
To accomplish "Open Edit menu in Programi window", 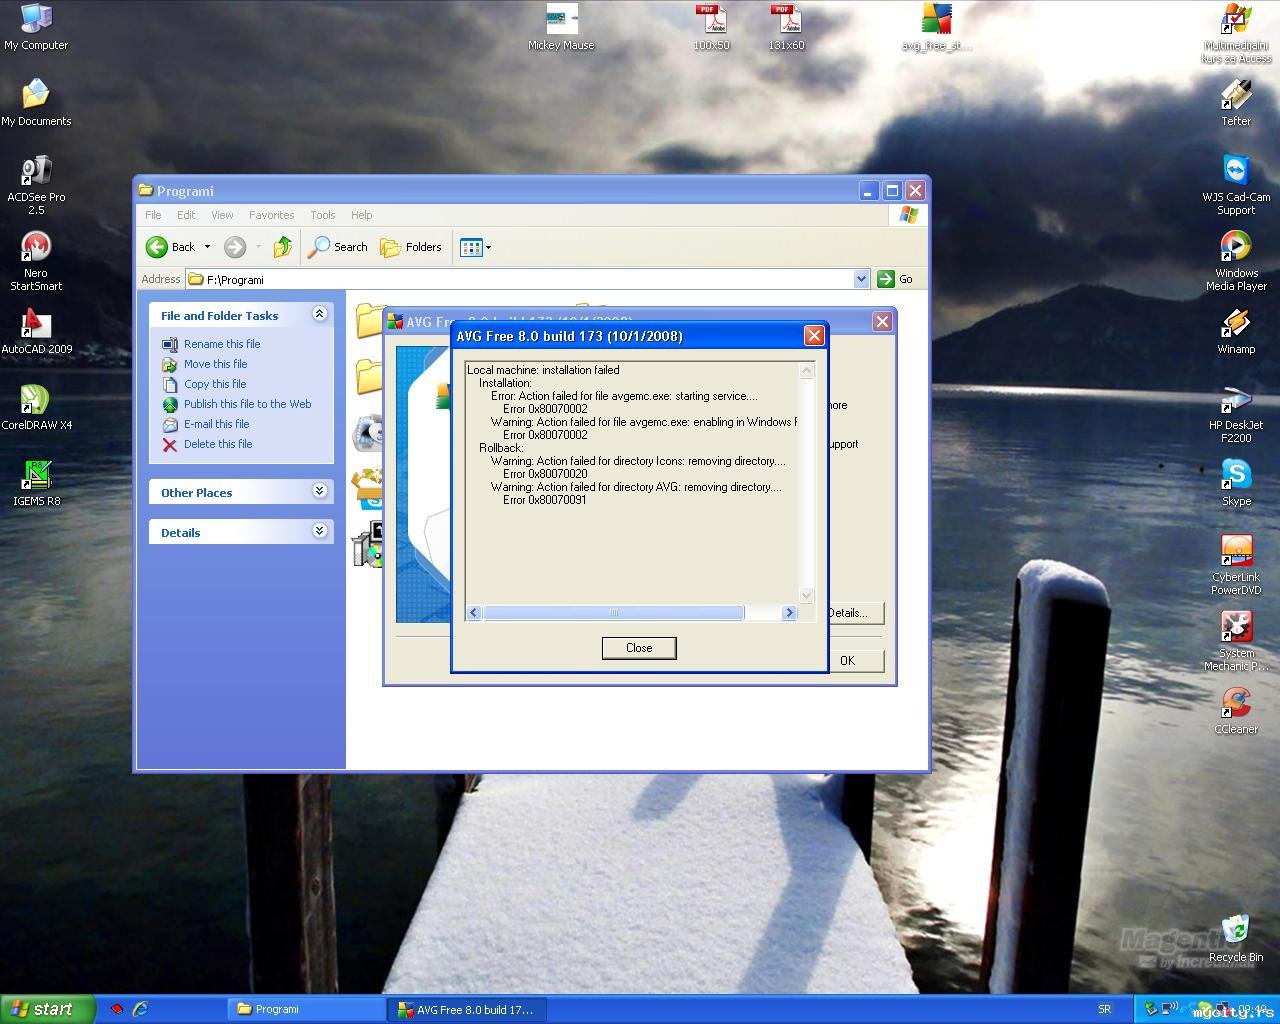I will (186, 215).
